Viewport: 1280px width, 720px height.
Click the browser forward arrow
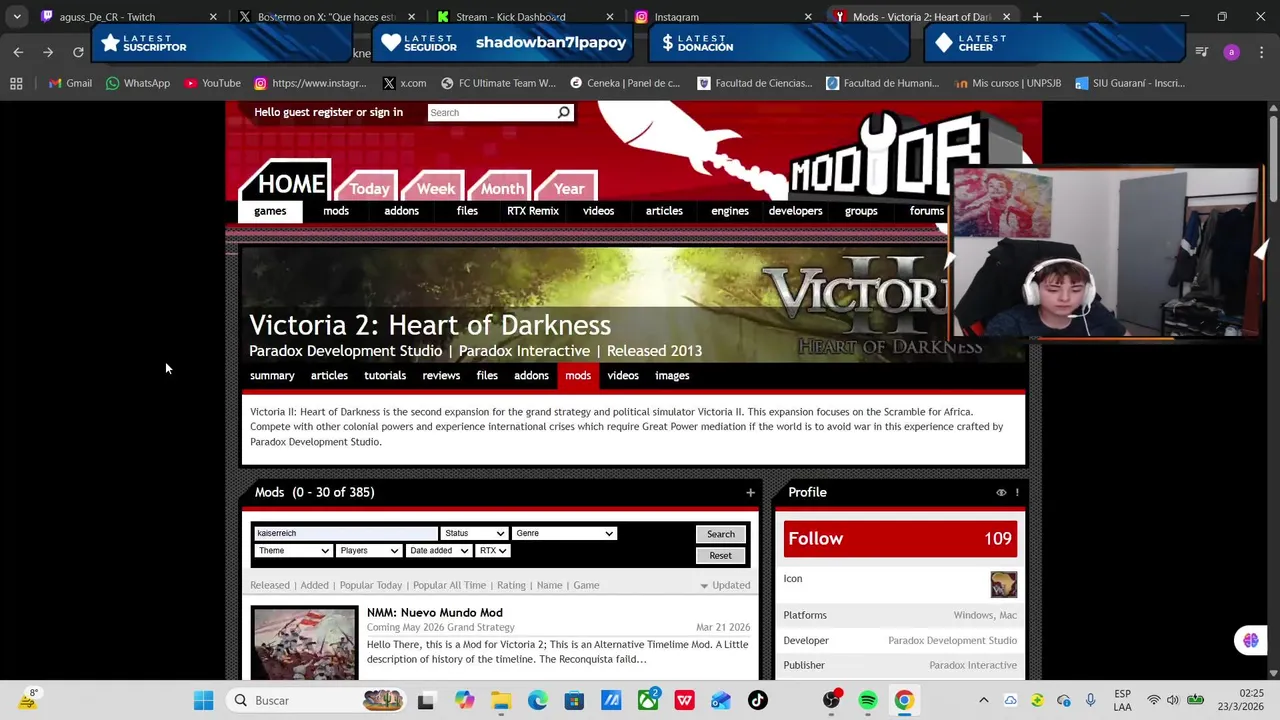coord(48,52)
